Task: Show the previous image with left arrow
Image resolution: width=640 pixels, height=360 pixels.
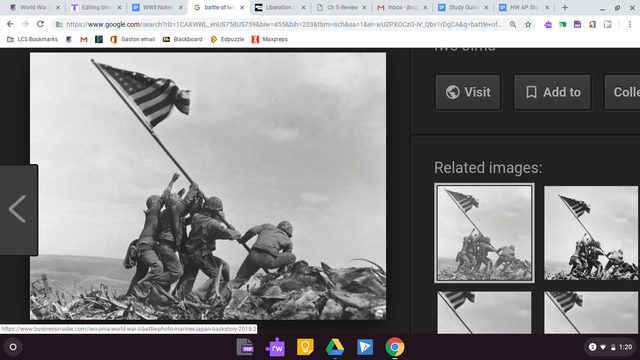Action: [x=18, y=209]
